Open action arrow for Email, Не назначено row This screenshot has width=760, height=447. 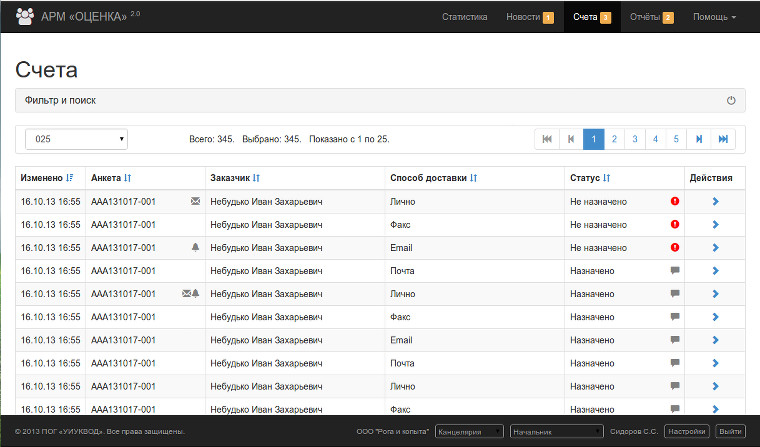point(715,247)
